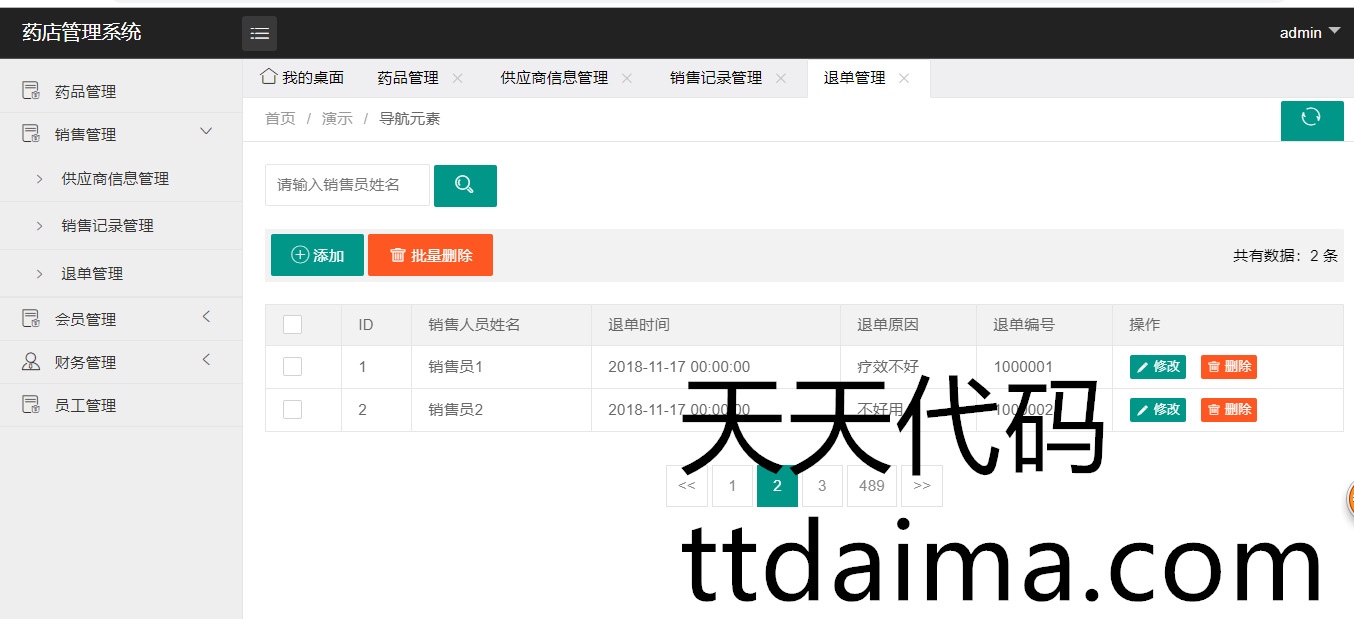This screenshot has width=1354, height=619.
Task: Click the hamburger menu toggle icon
Action: 259,34
